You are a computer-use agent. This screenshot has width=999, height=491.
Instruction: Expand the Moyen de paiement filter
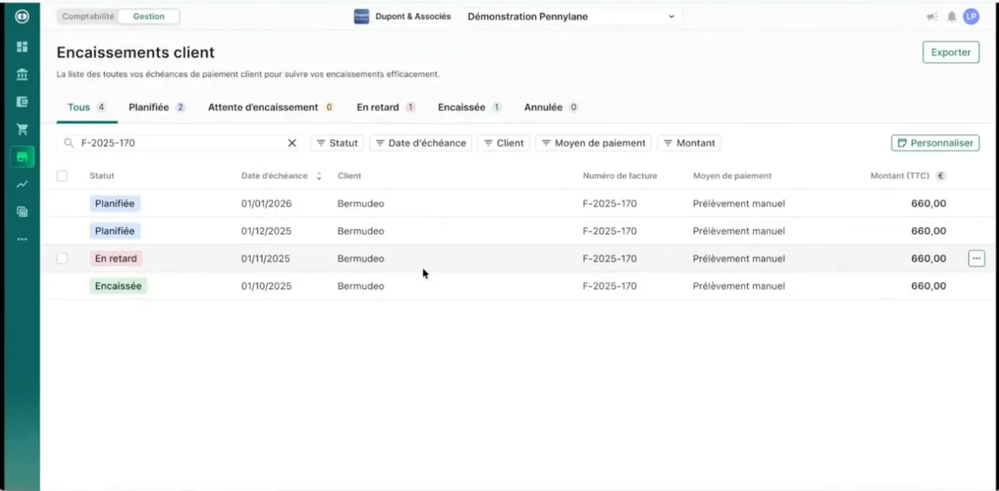click(x=595, y=143)
